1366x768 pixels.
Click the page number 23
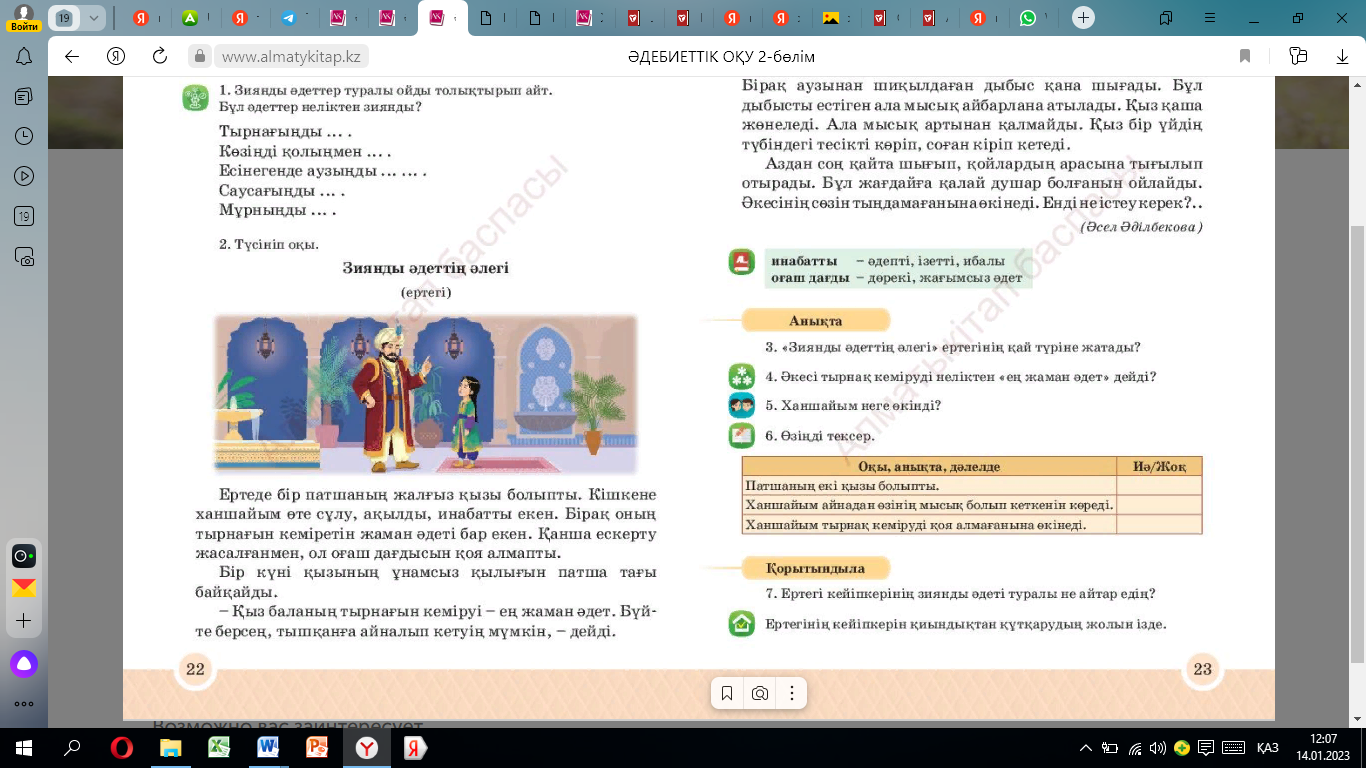tap(1202, 669)
